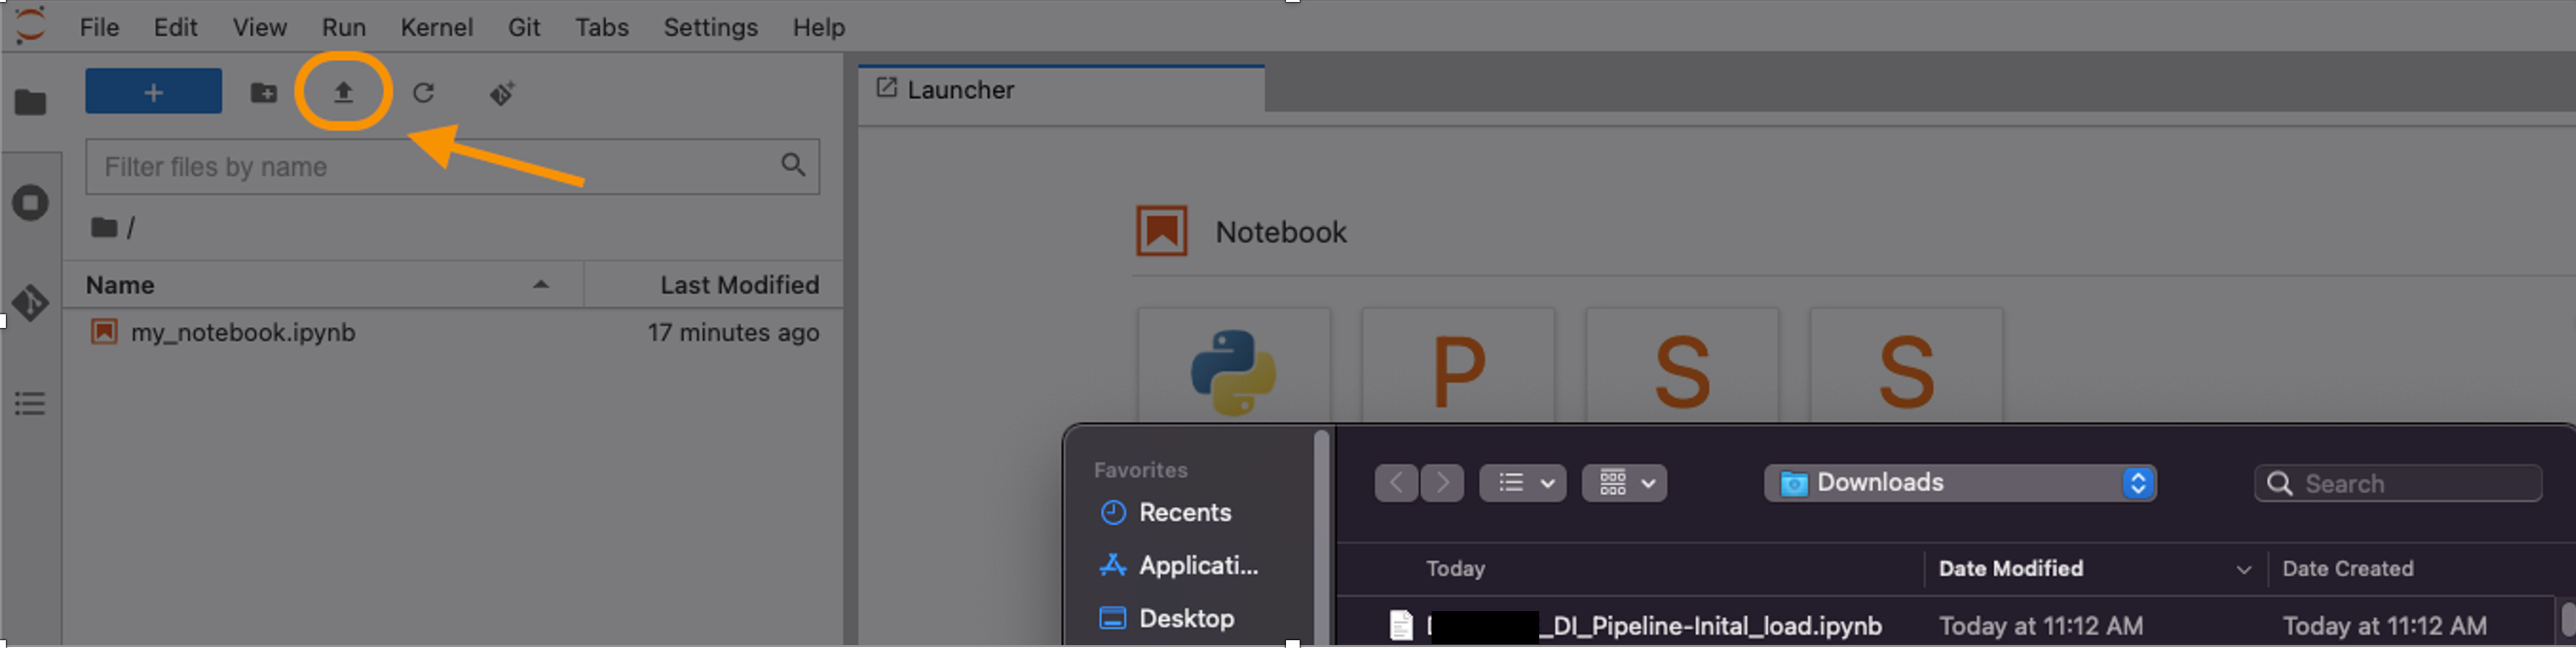The width and height of the screenshot is (2576, 648).
Task: Go back in the file dialog
Action: 1396,483
